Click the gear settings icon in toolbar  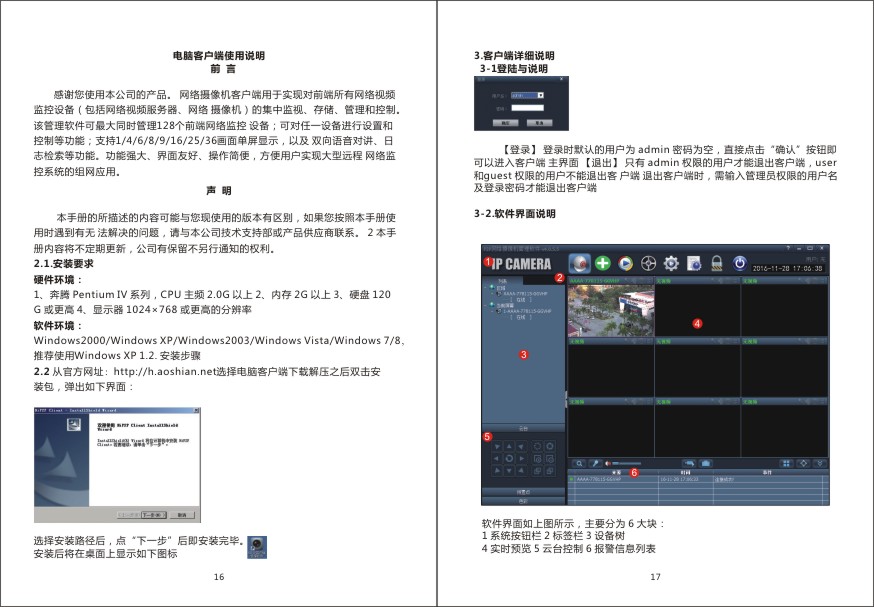coord(671,263)
